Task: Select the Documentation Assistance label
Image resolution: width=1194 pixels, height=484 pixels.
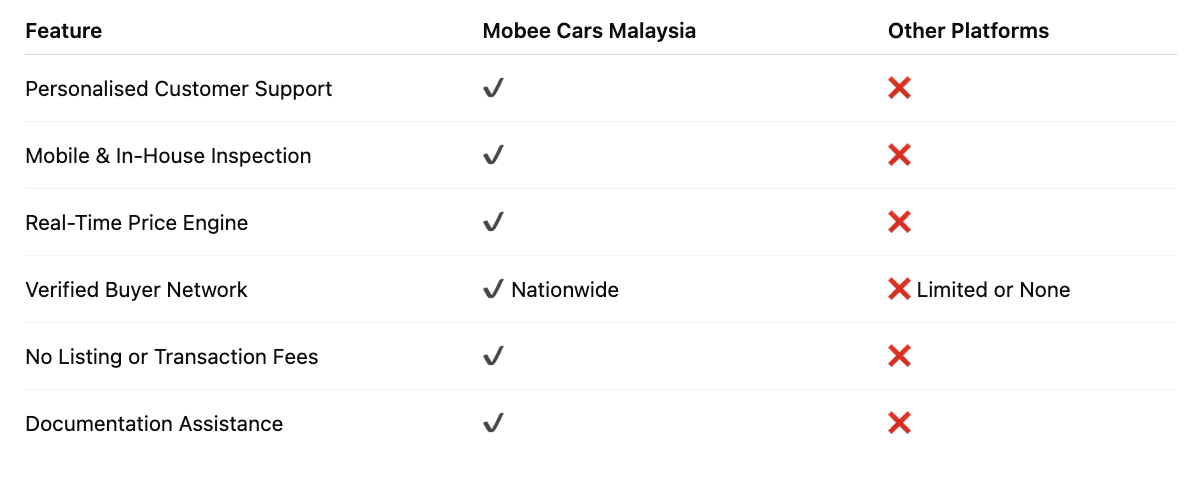Action: click(155, 424)
